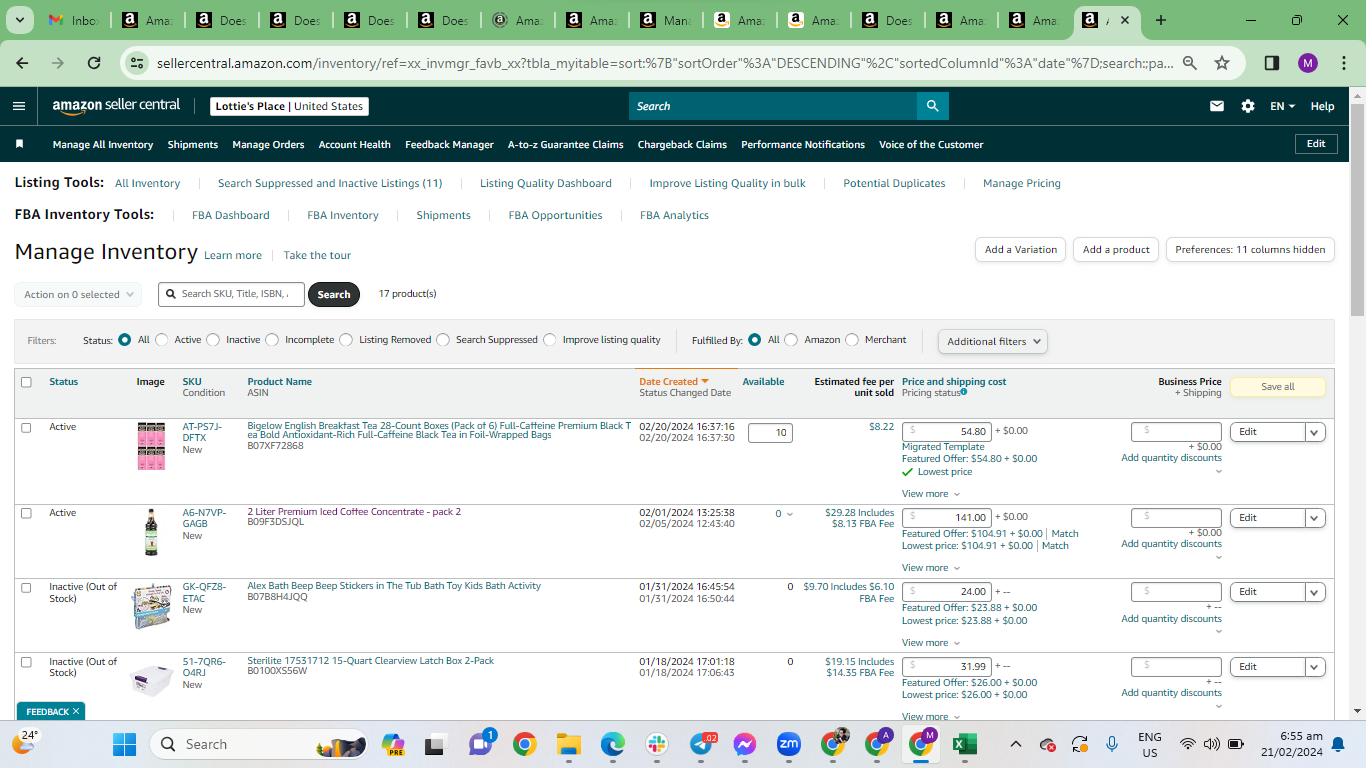Expand View more under Iced Coffee pricing
The width and height of the screenshot is (1366, 768).
click(x=930, y=568)
